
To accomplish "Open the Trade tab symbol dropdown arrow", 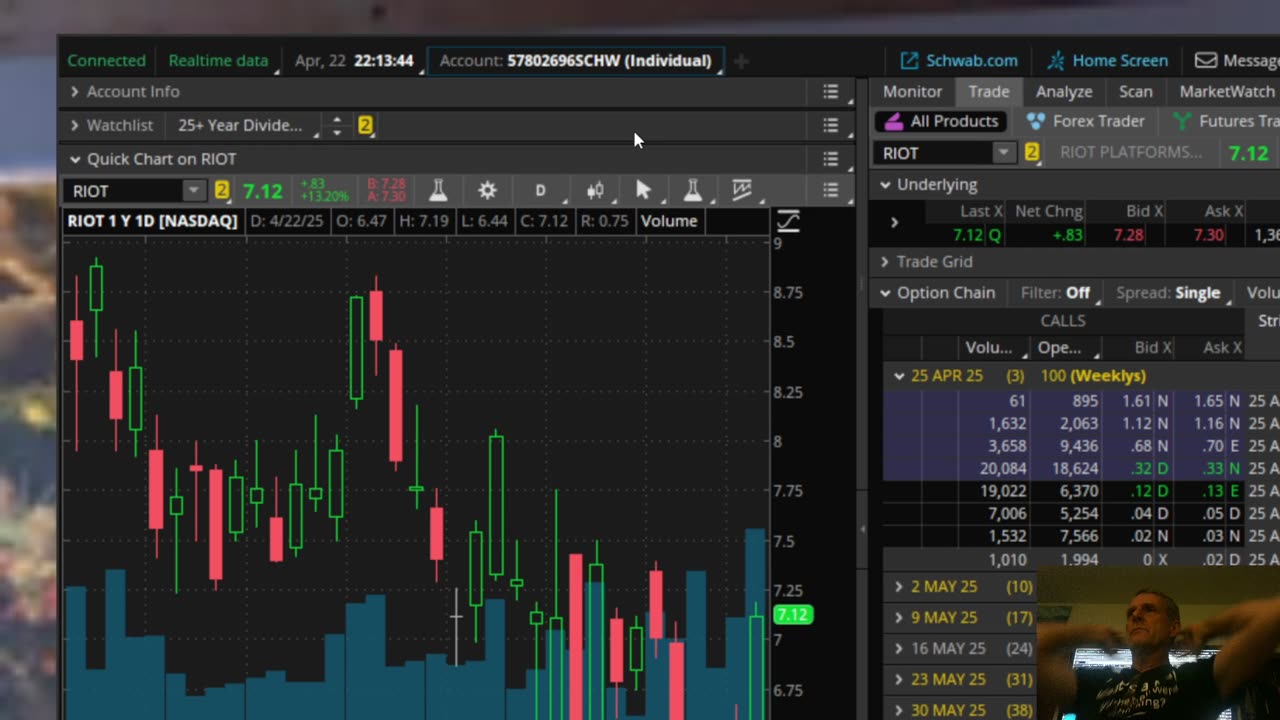I will click(x=1003, y=153).
